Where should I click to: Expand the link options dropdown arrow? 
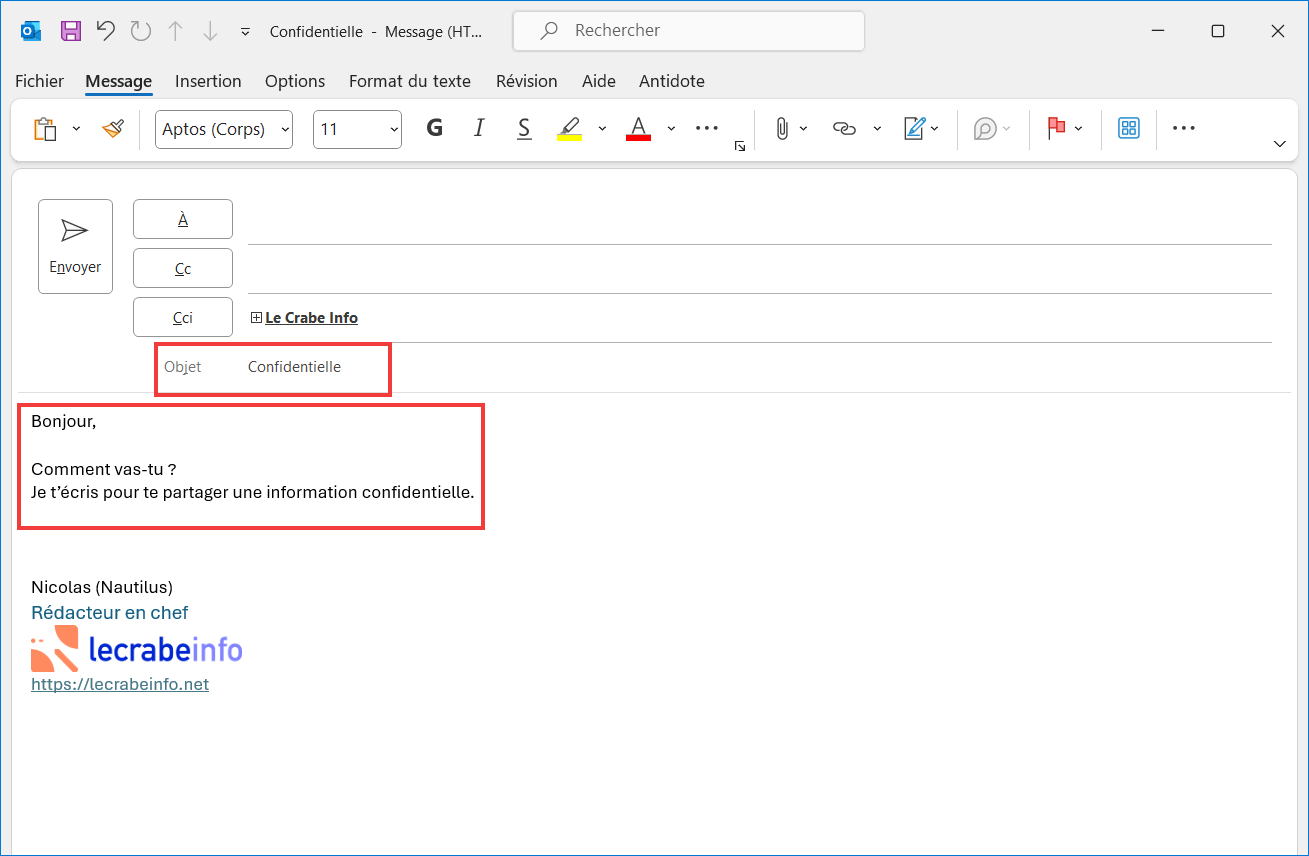[x=877, y=129]
